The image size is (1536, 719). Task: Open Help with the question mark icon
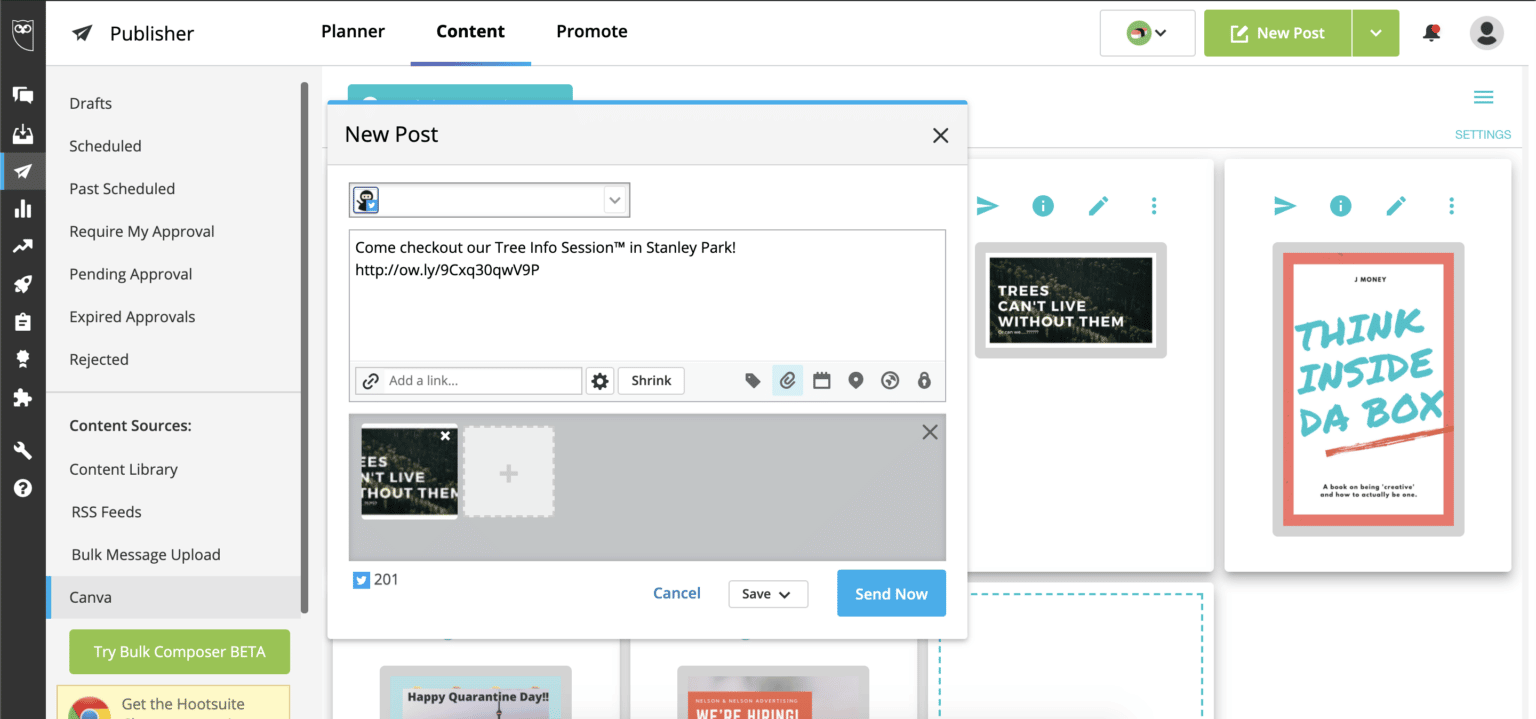[x=22, y=488]
